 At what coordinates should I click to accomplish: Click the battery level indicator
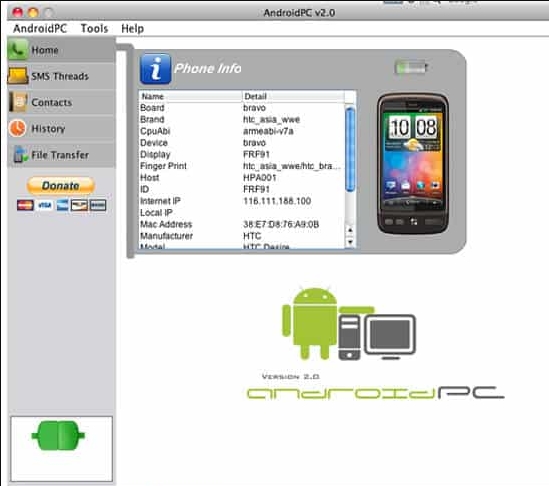tap(411, 67)
